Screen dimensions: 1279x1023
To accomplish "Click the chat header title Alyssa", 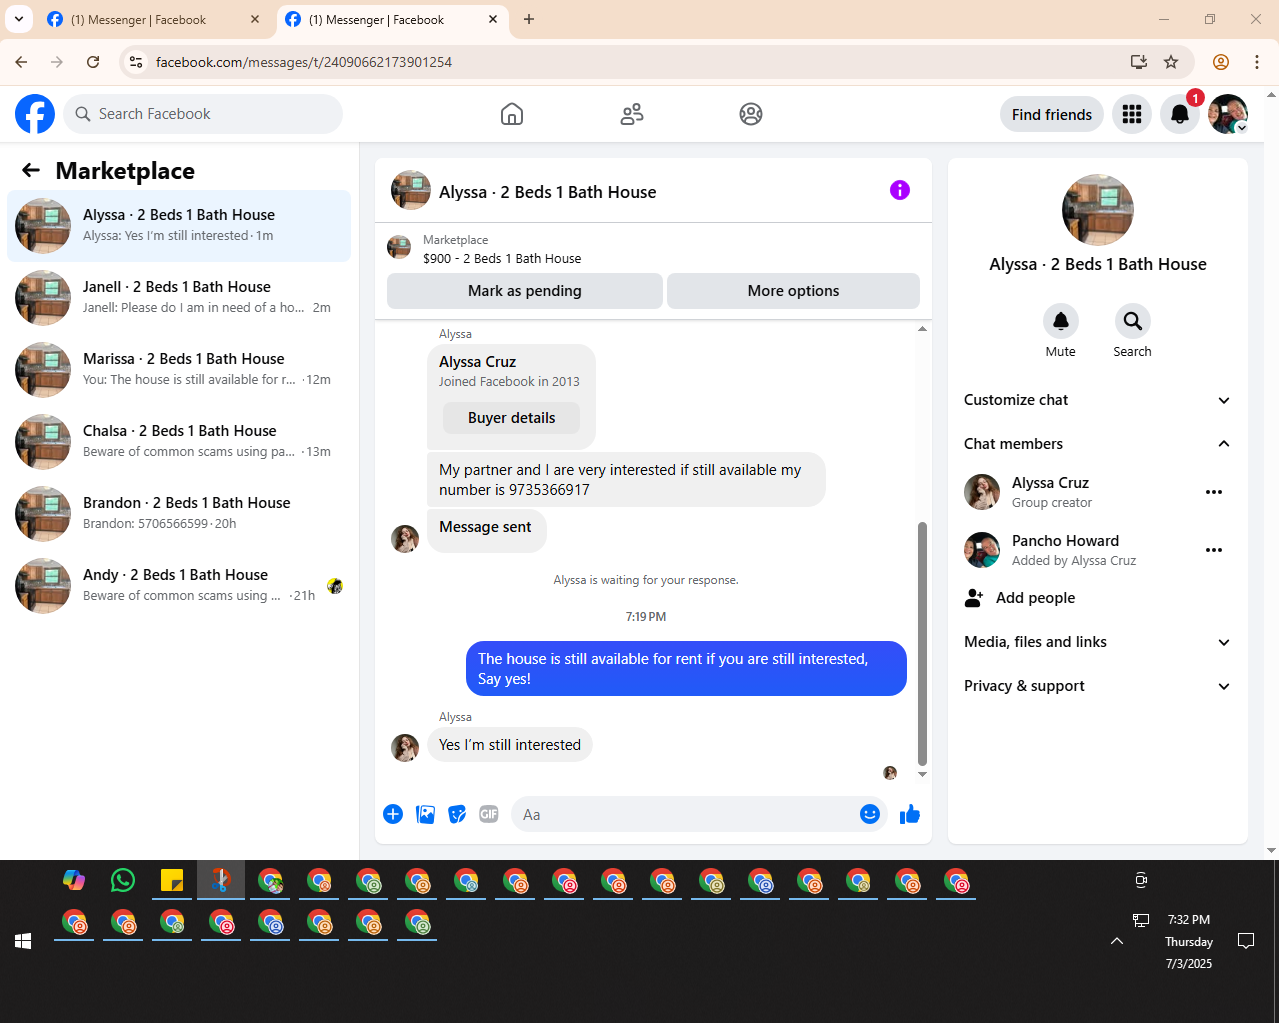I will tap(547, 192).
